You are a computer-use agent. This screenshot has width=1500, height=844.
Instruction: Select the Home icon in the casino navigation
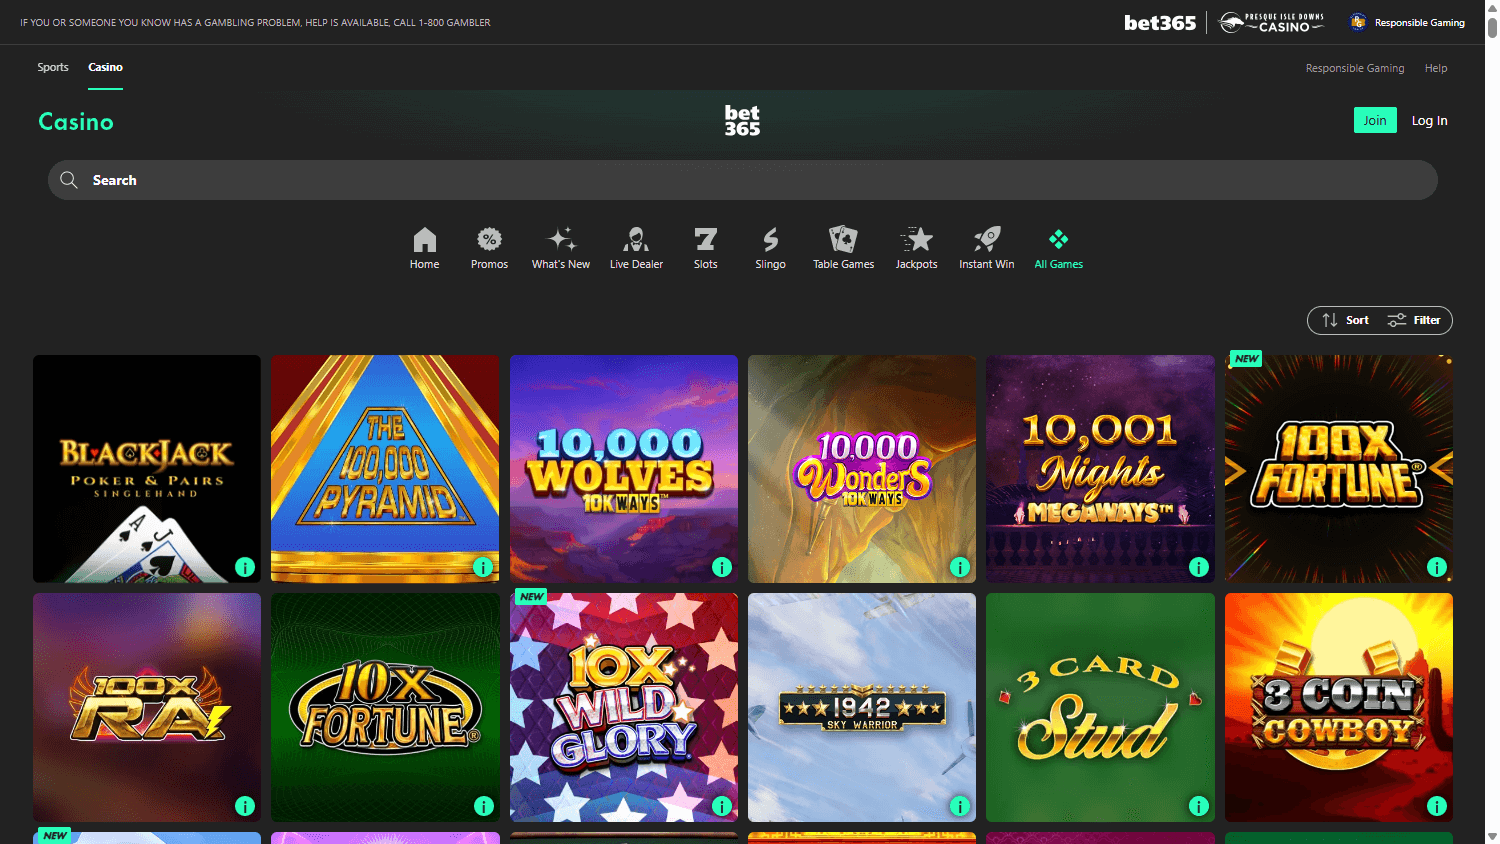424,240
